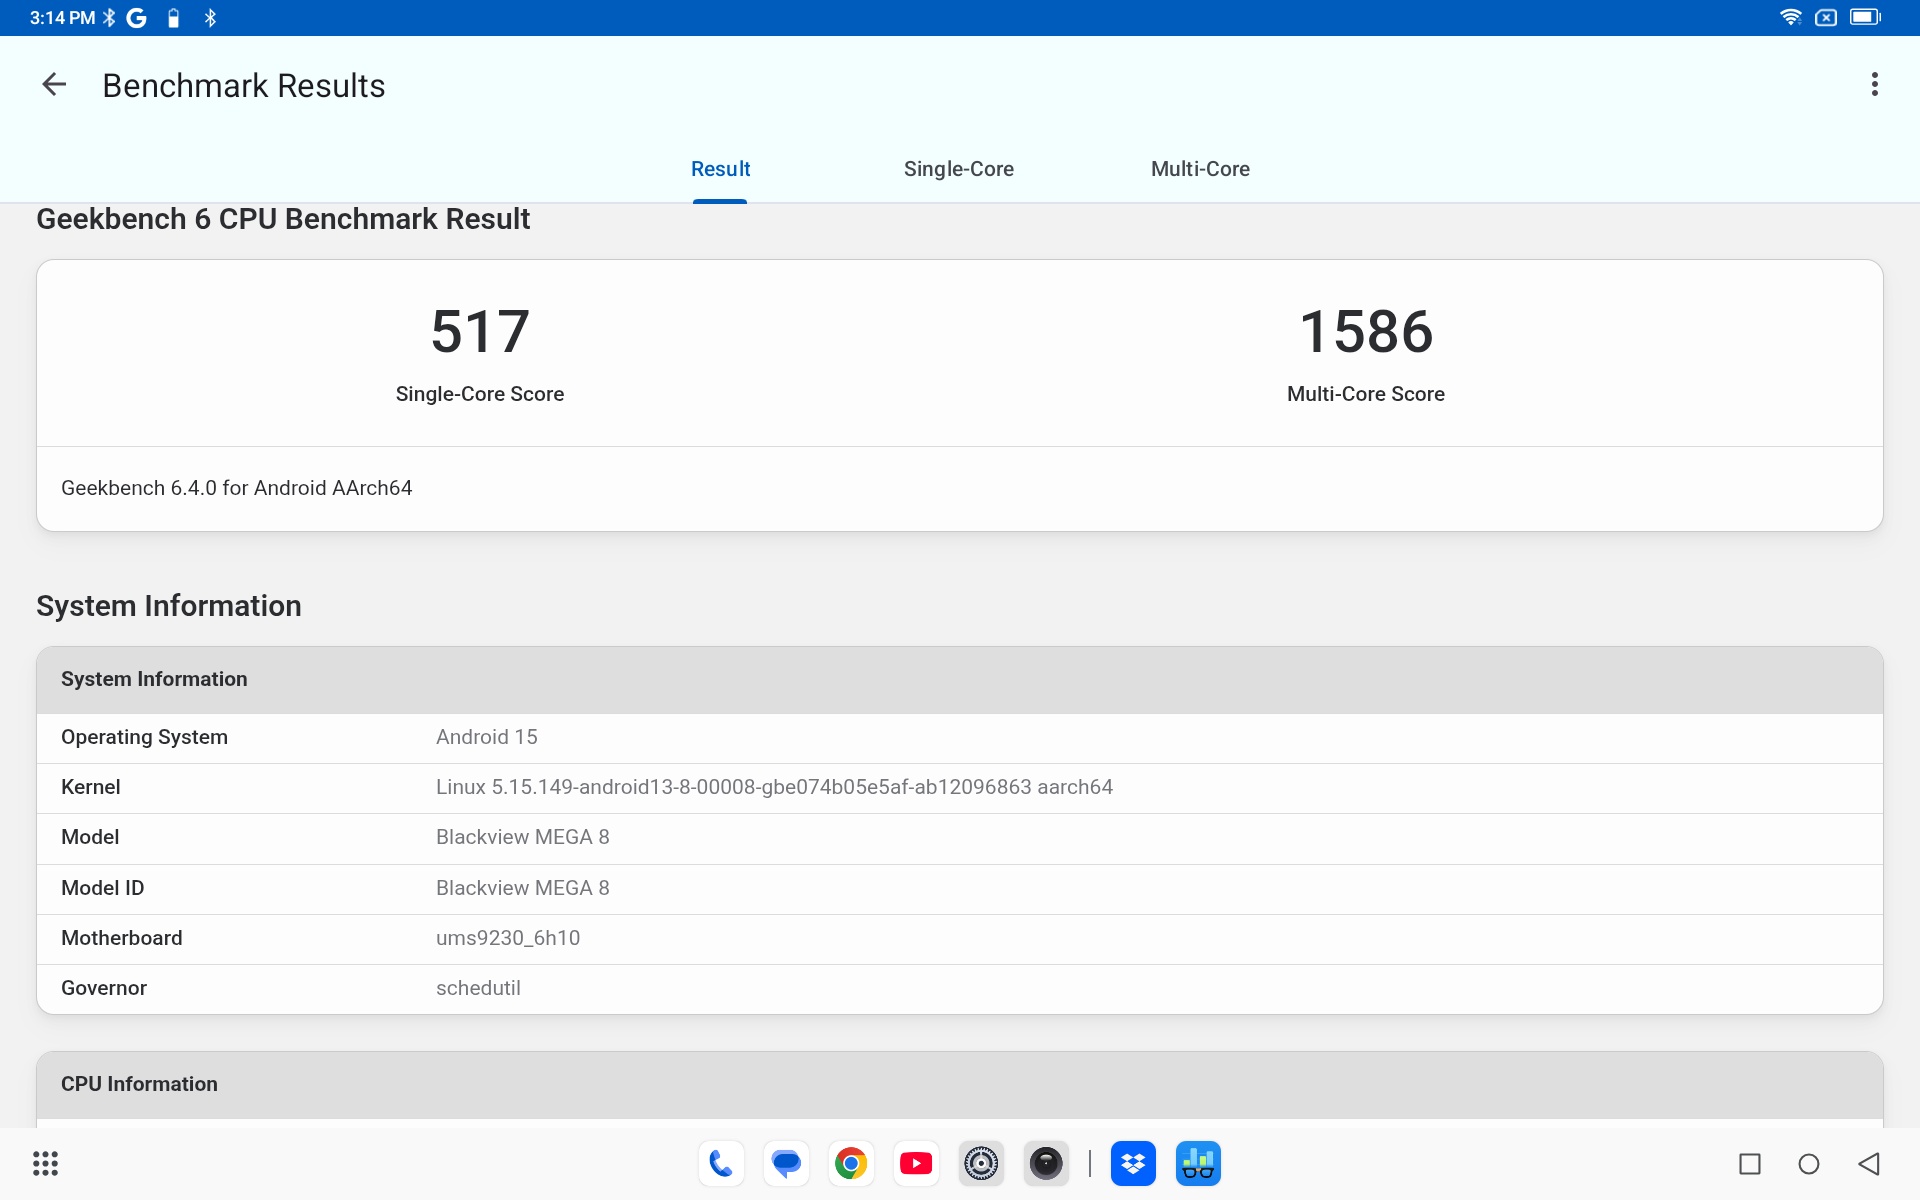
Task: Tap the Kernel row label
Action: pos(91,787)
